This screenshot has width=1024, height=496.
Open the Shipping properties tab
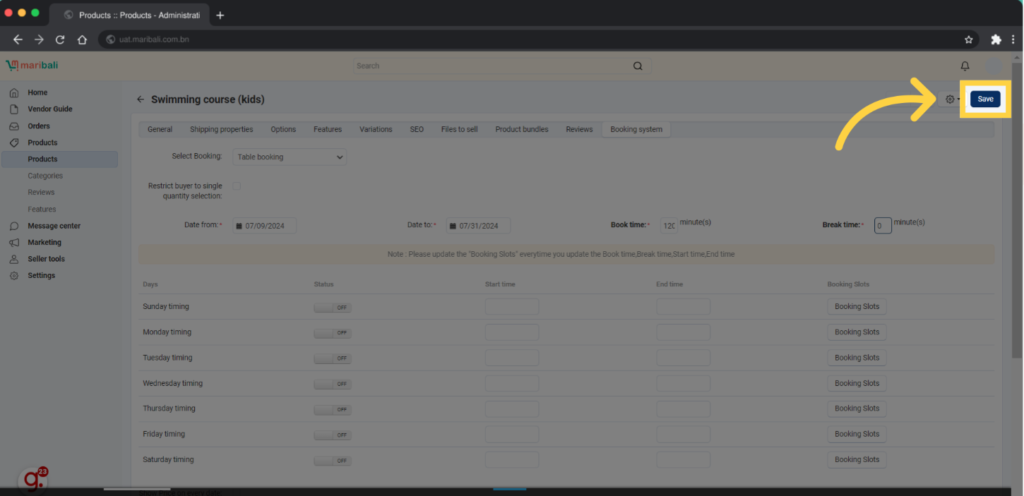(x=221, y=129)
